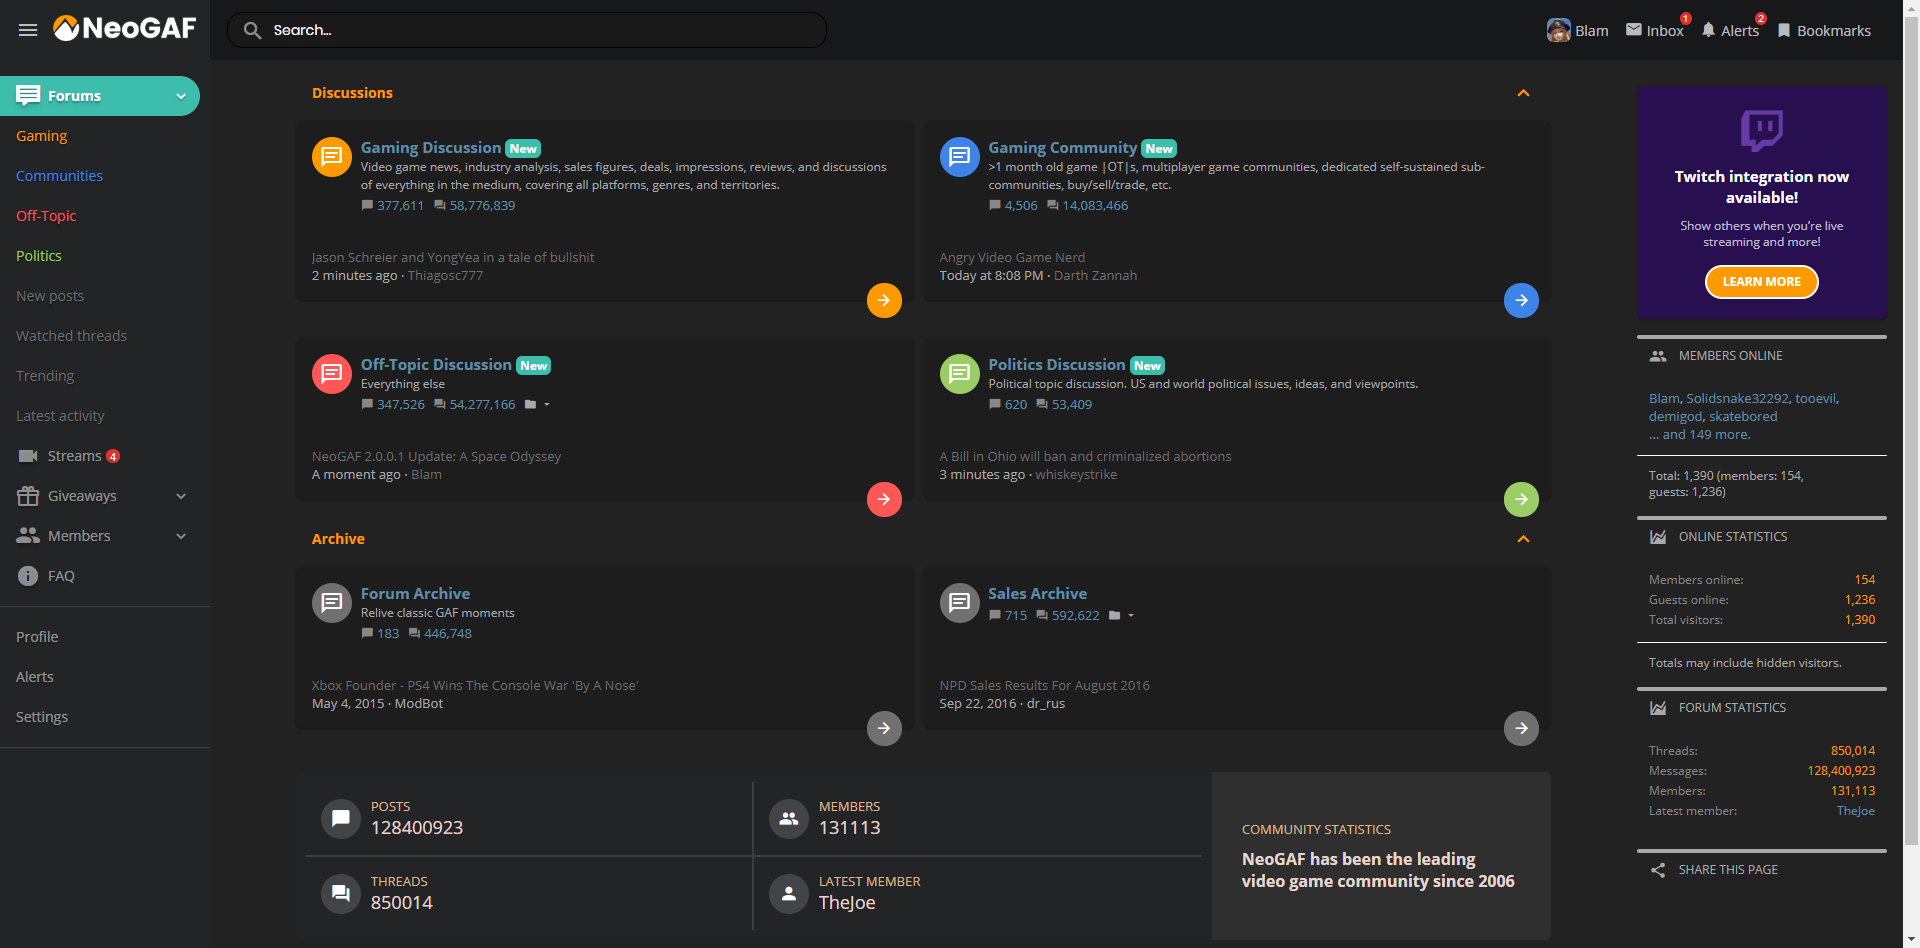Open the Inbox mail icon

coord(1634,30)
